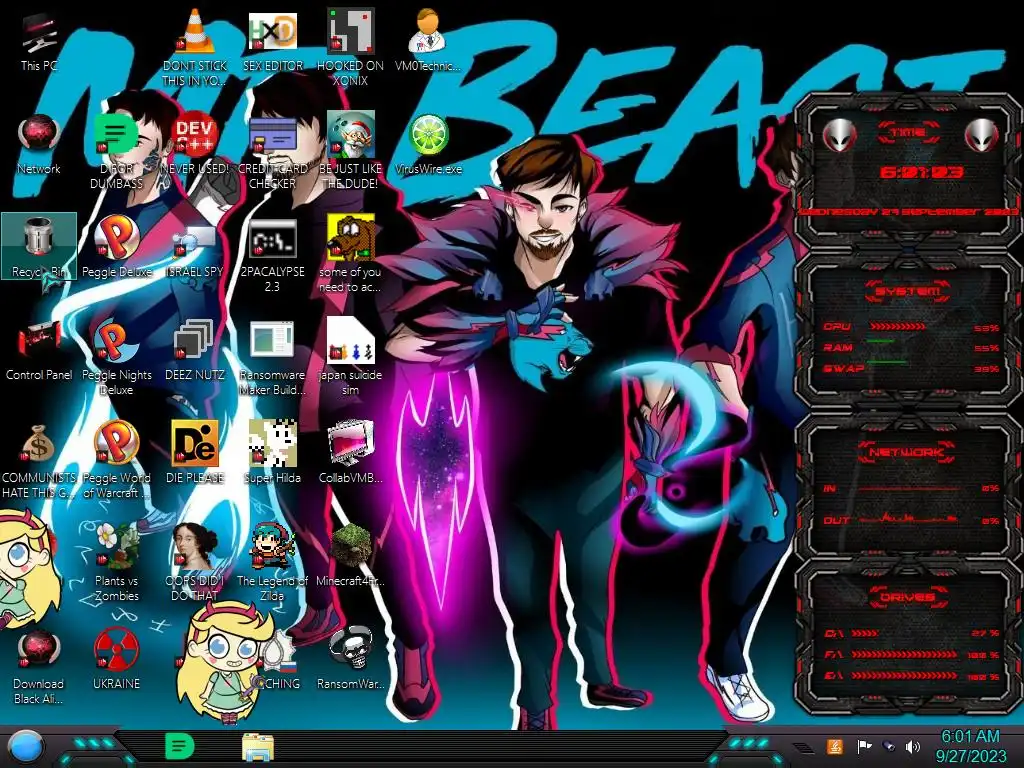Click the left alien head on the Time widget

pyautogui.click(x=839, y=136)
